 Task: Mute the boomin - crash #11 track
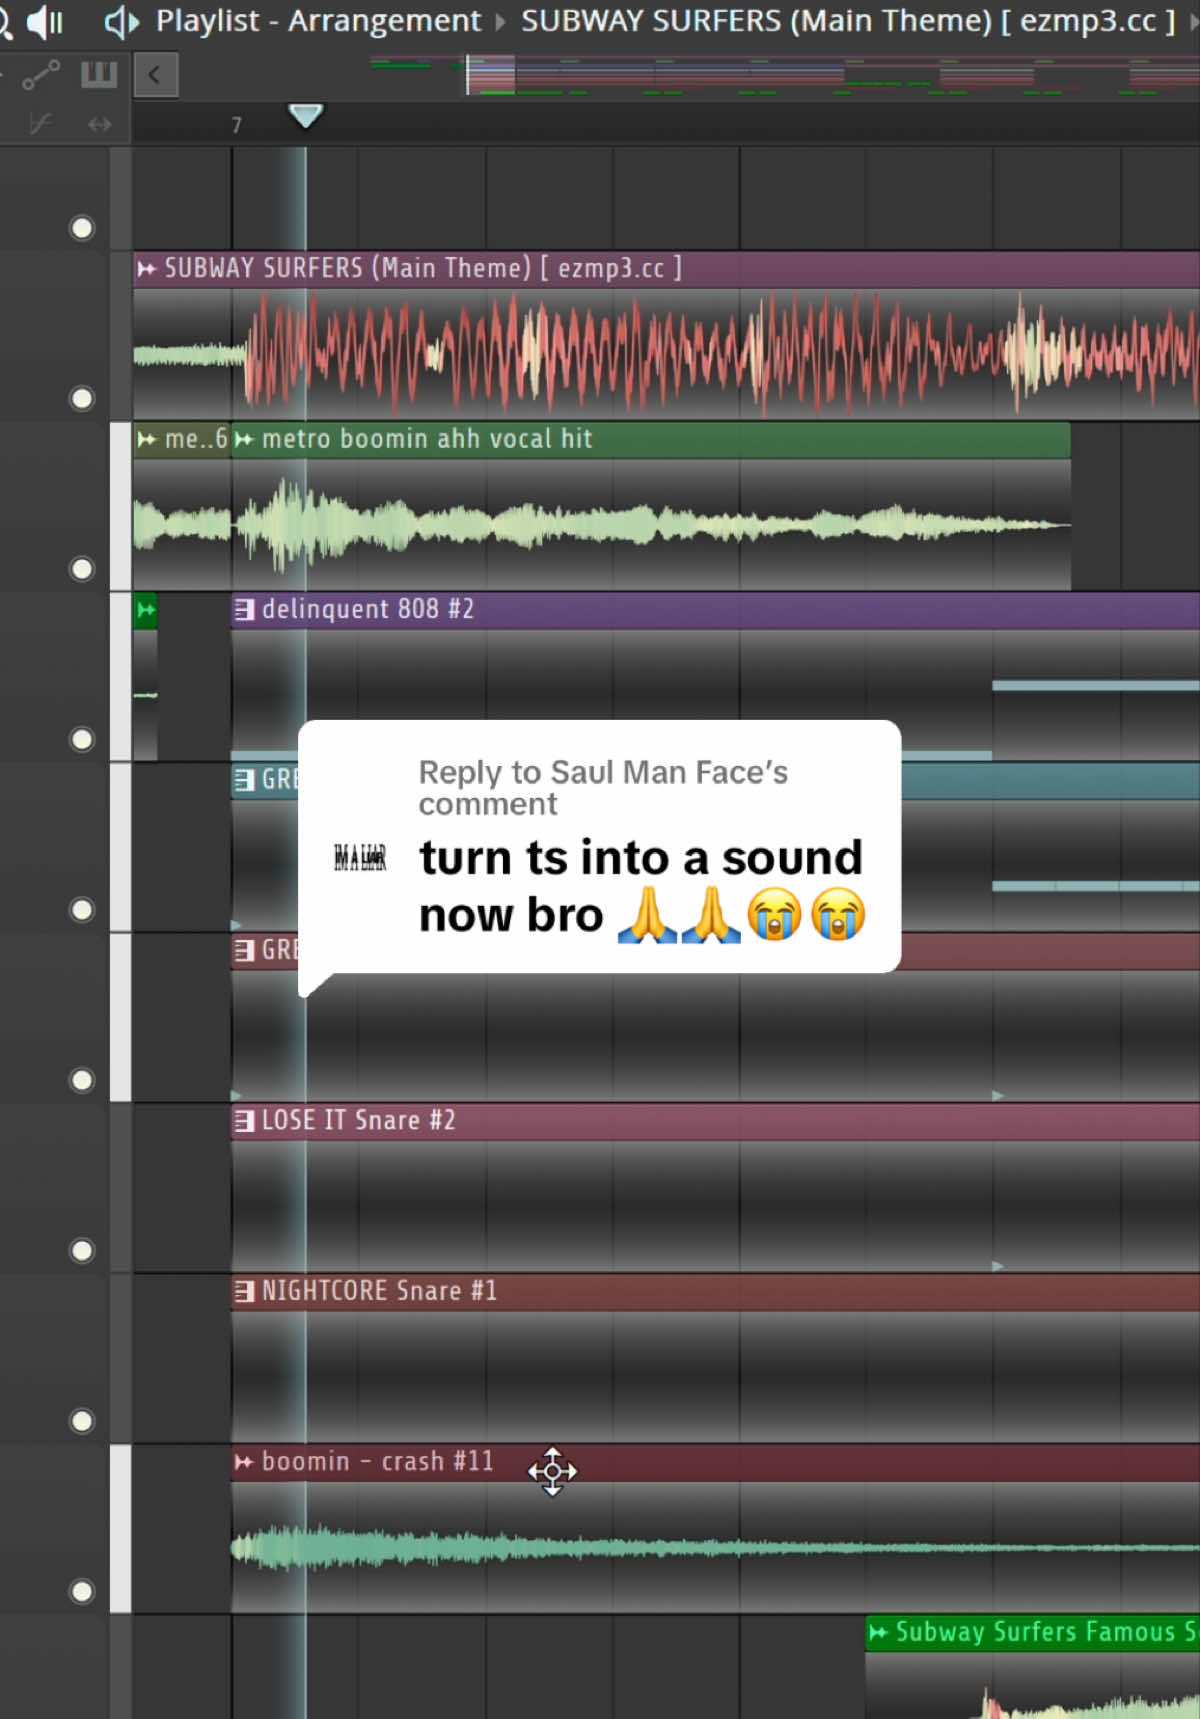point(82,1591)
